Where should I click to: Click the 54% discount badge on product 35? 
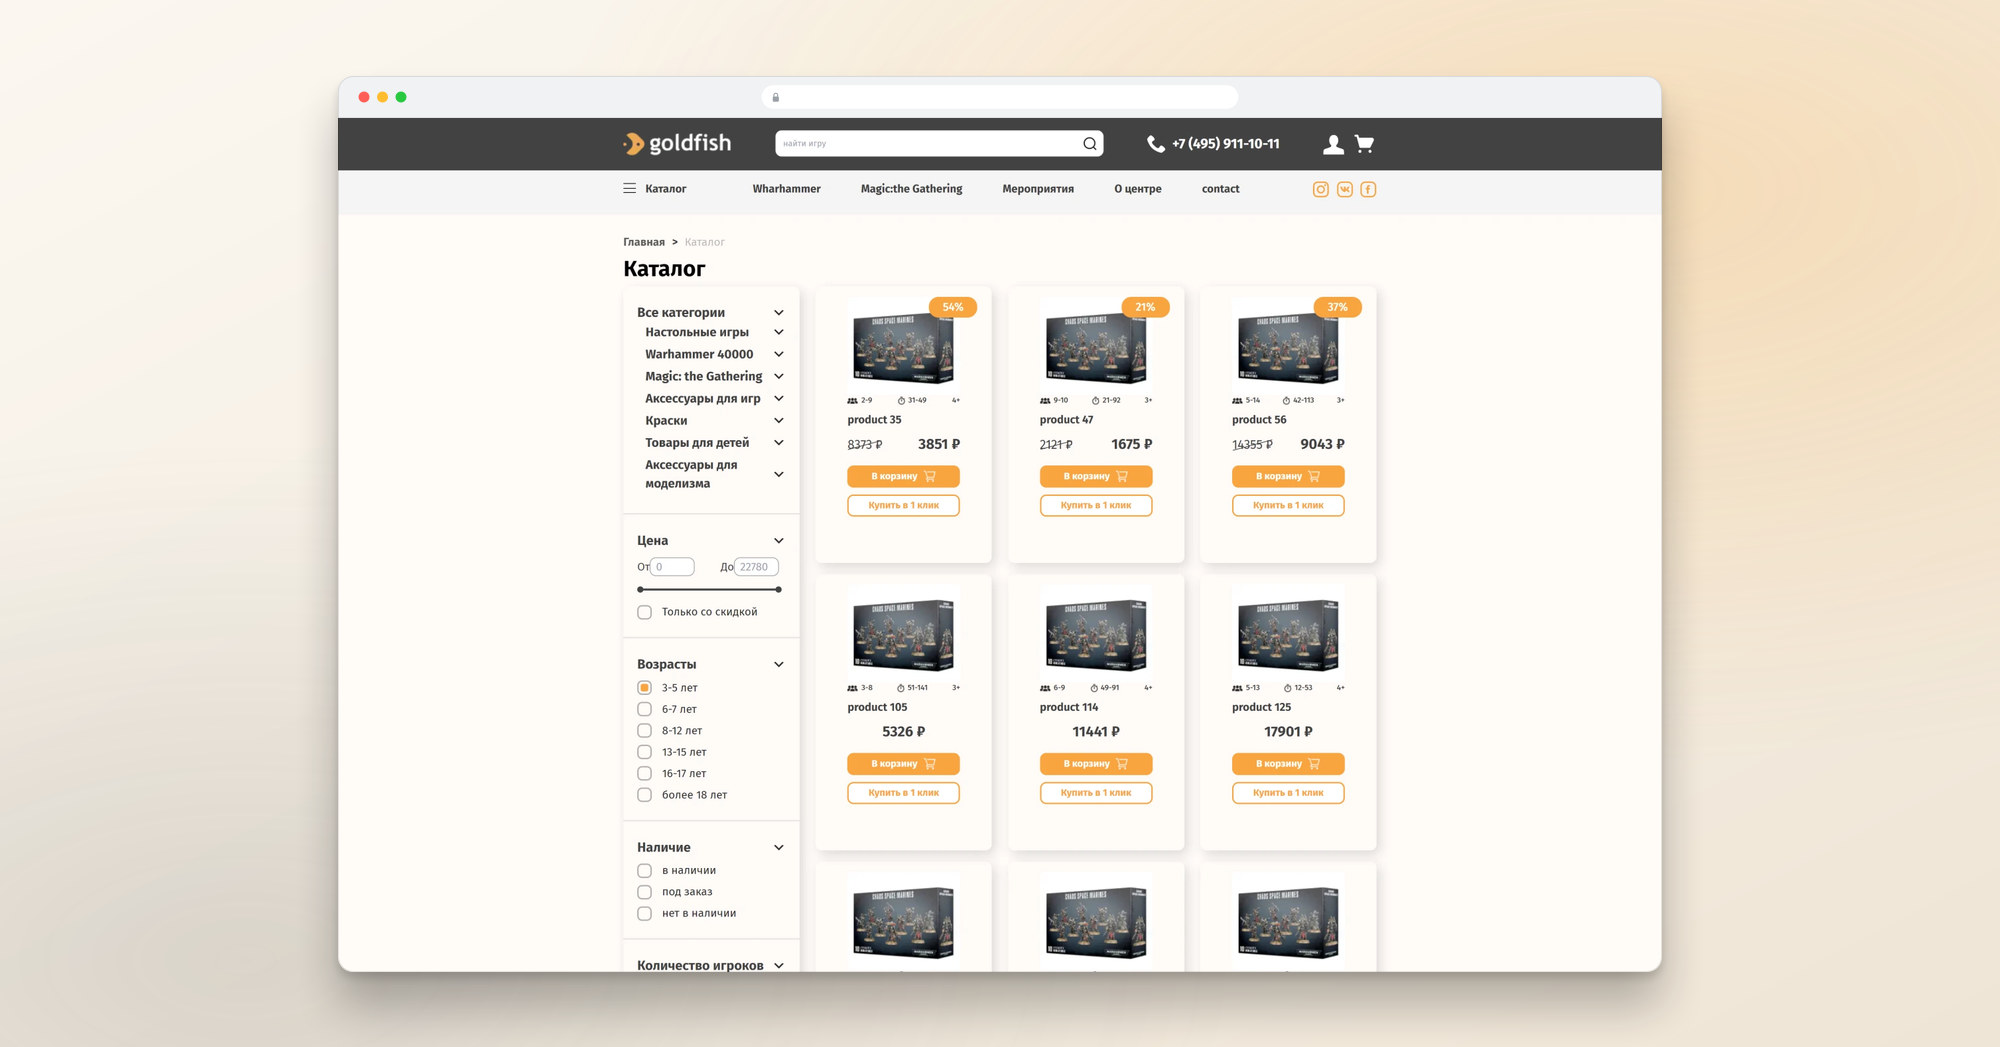[x=952, y=307]
